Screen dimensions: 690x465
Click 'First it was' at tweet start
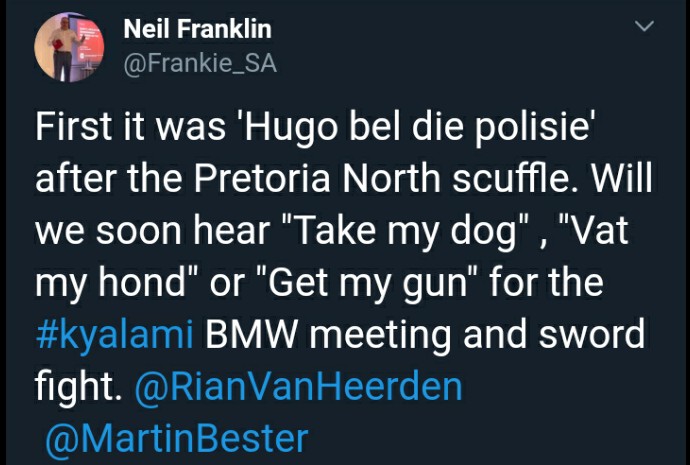point(130,128)
